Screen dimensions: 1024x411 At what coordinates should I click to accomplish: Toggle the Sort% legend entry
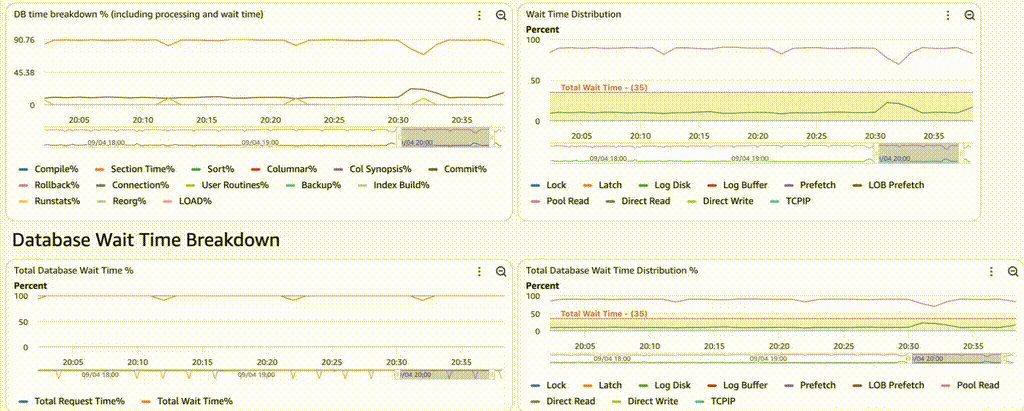point(211,169)
